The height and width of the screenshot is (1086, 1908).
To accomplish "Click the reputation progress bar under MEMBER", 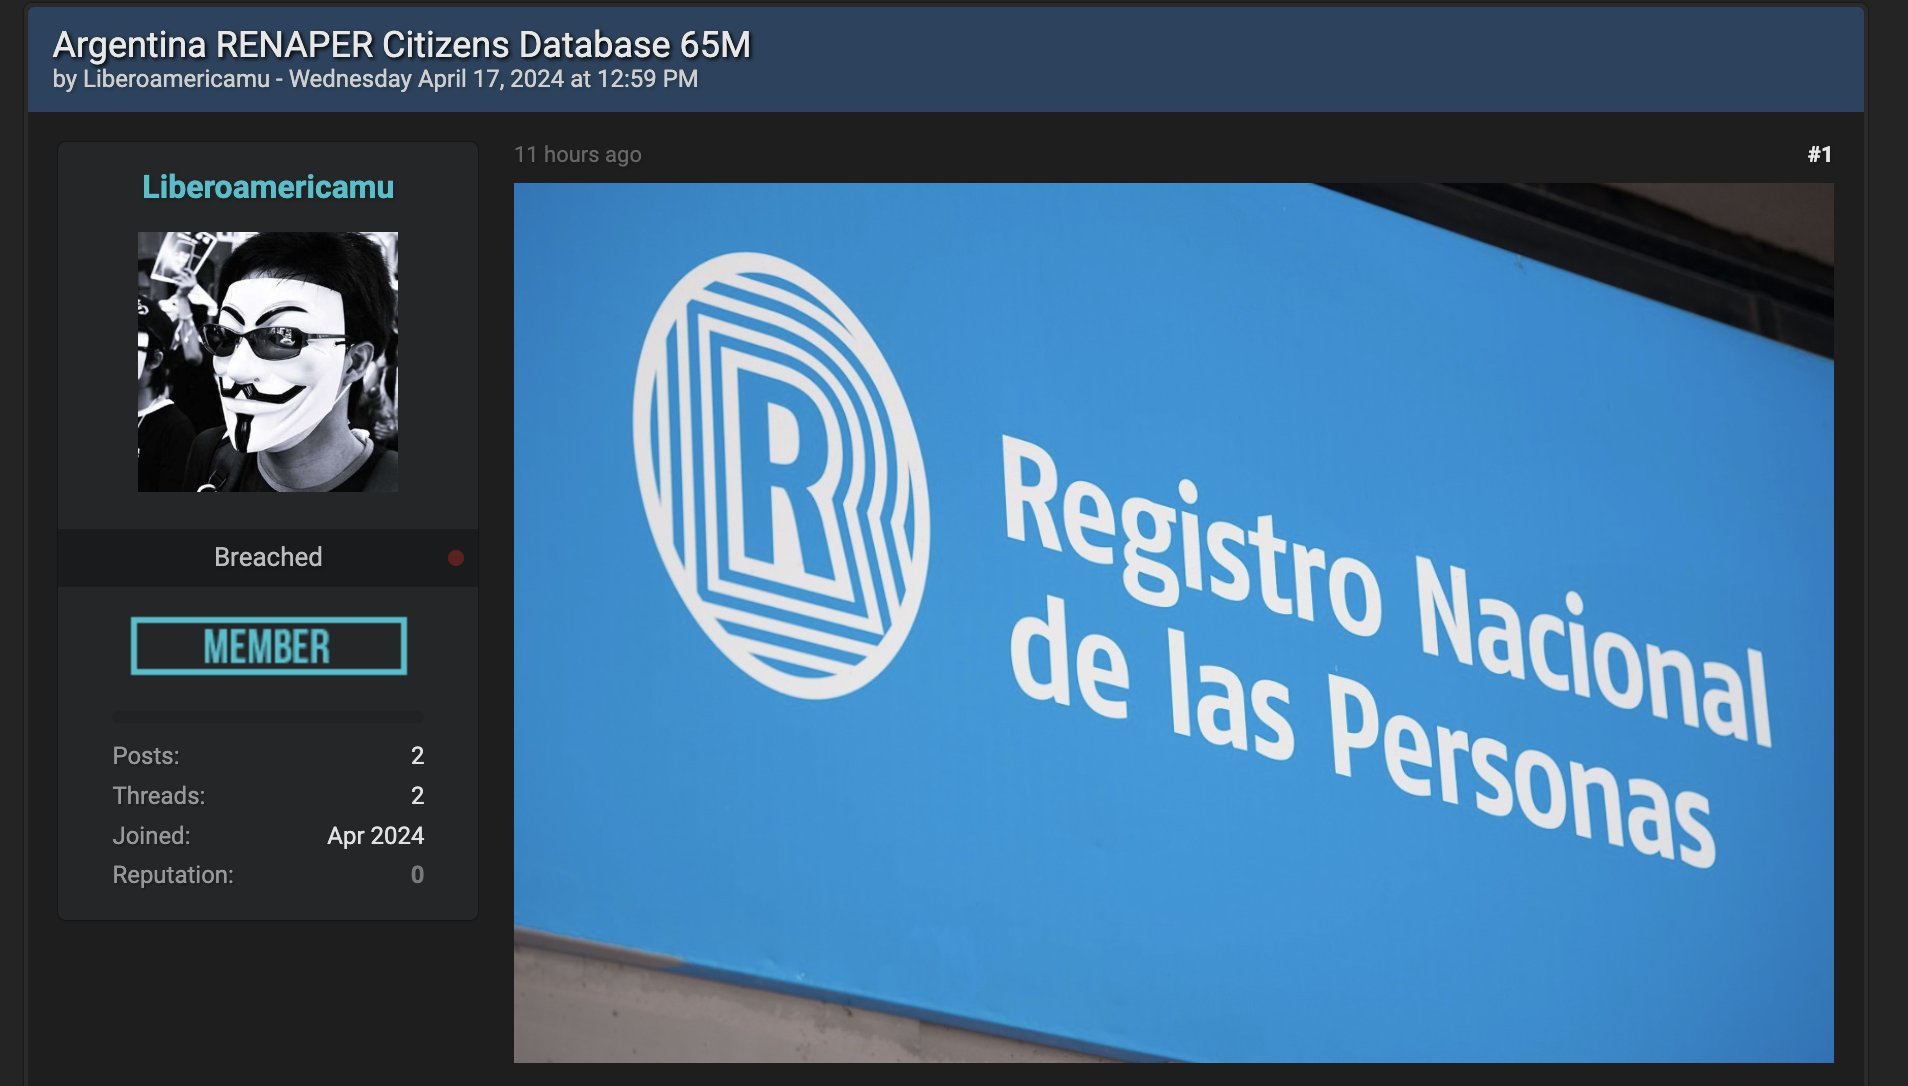I will coord(268,716).
